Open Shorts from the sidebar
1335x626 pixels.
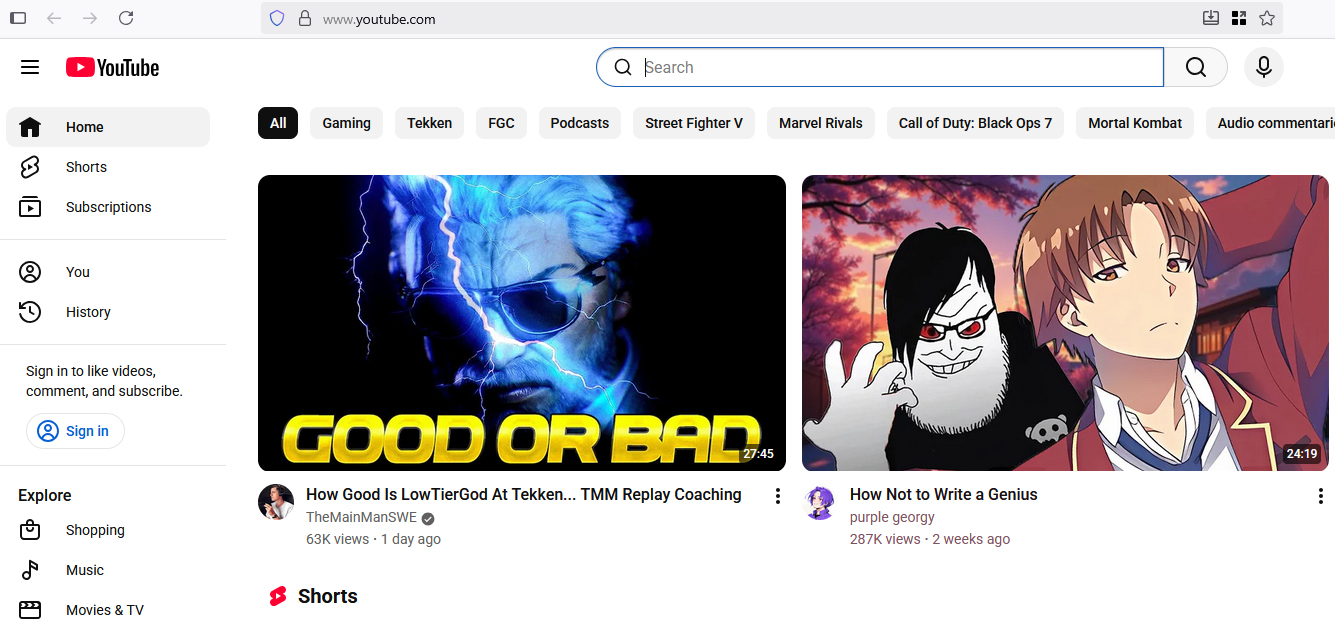(86, 167)
